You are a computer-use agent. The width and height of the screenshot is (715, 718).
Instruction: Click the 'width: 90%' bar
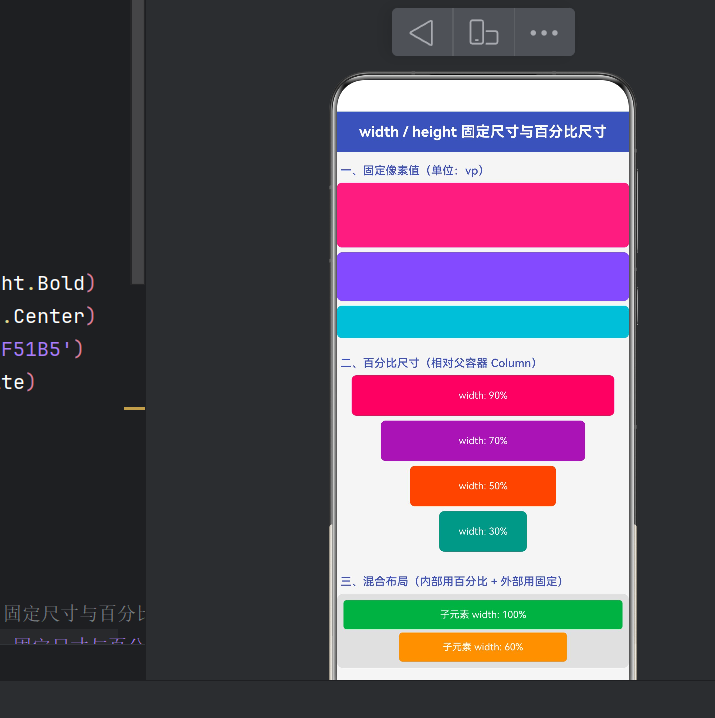[483, 396]
